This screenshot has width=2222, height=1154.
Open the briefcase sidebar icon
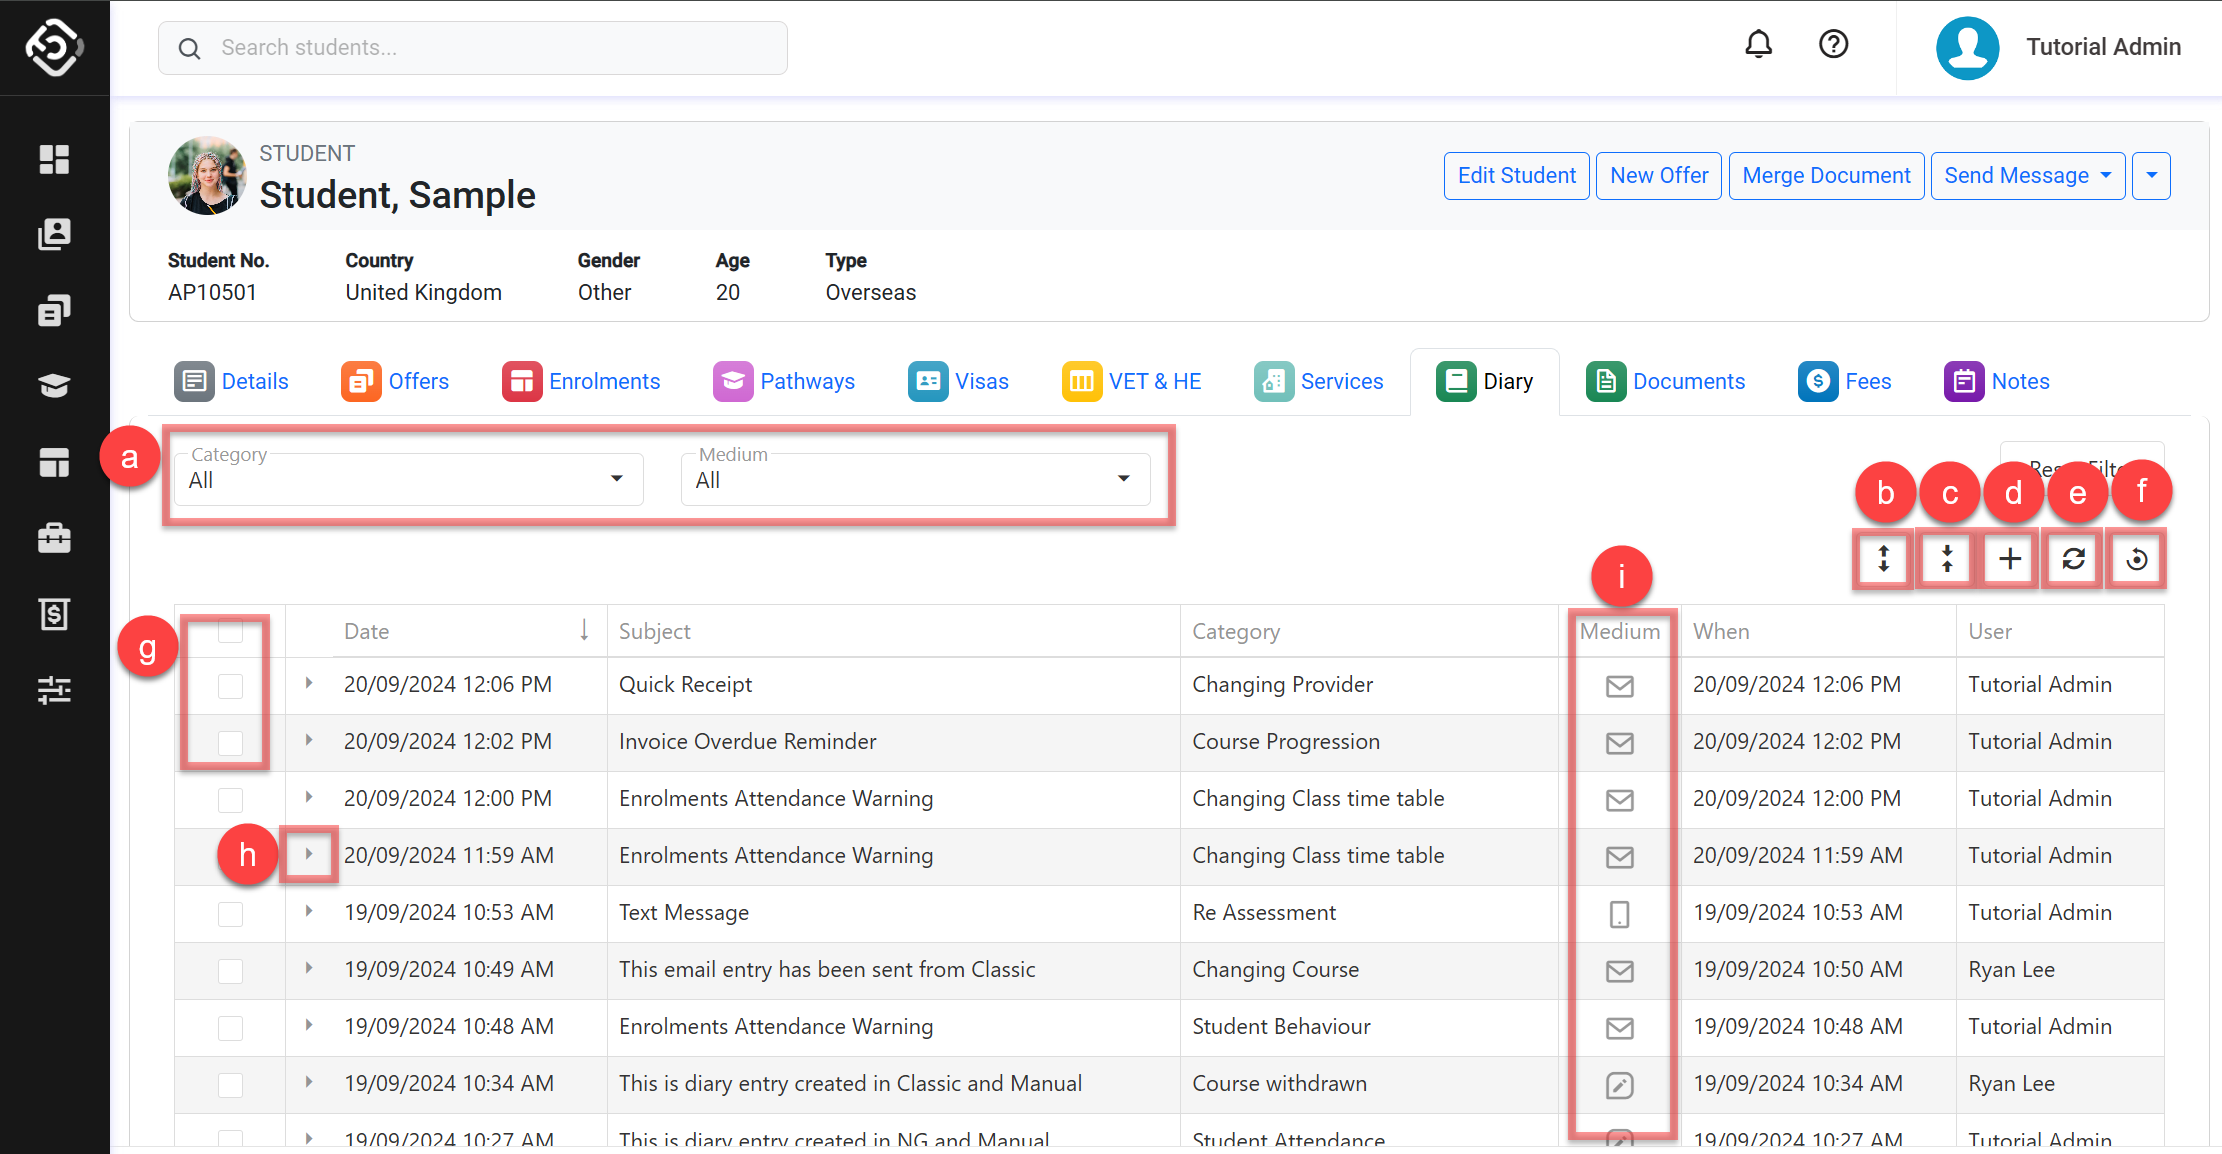pos(54,538)
